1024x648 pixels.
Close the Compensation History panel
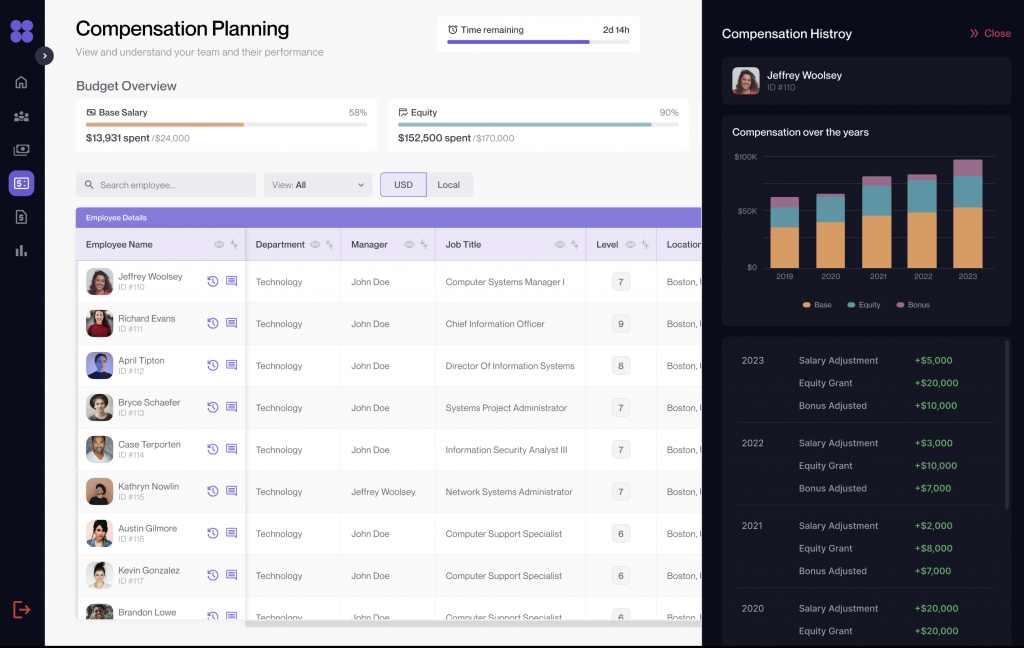pos(989,33)
